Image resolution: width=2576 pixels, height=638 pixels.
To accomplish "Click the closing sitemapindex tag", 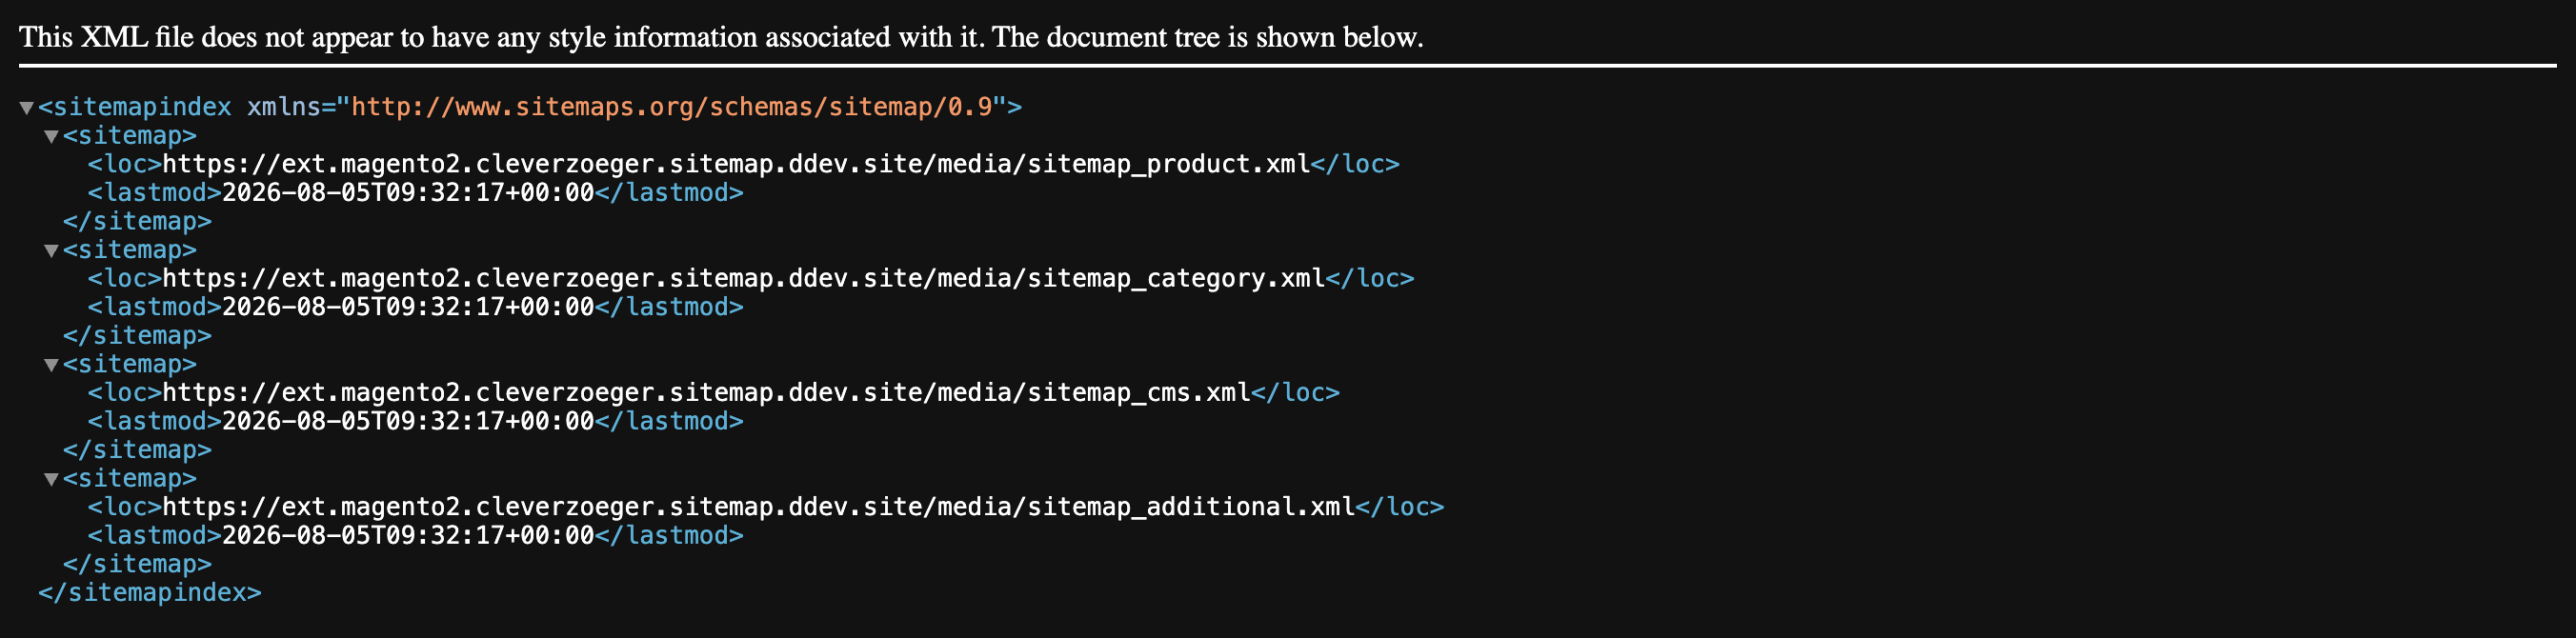I will click(x=150, y=593).
